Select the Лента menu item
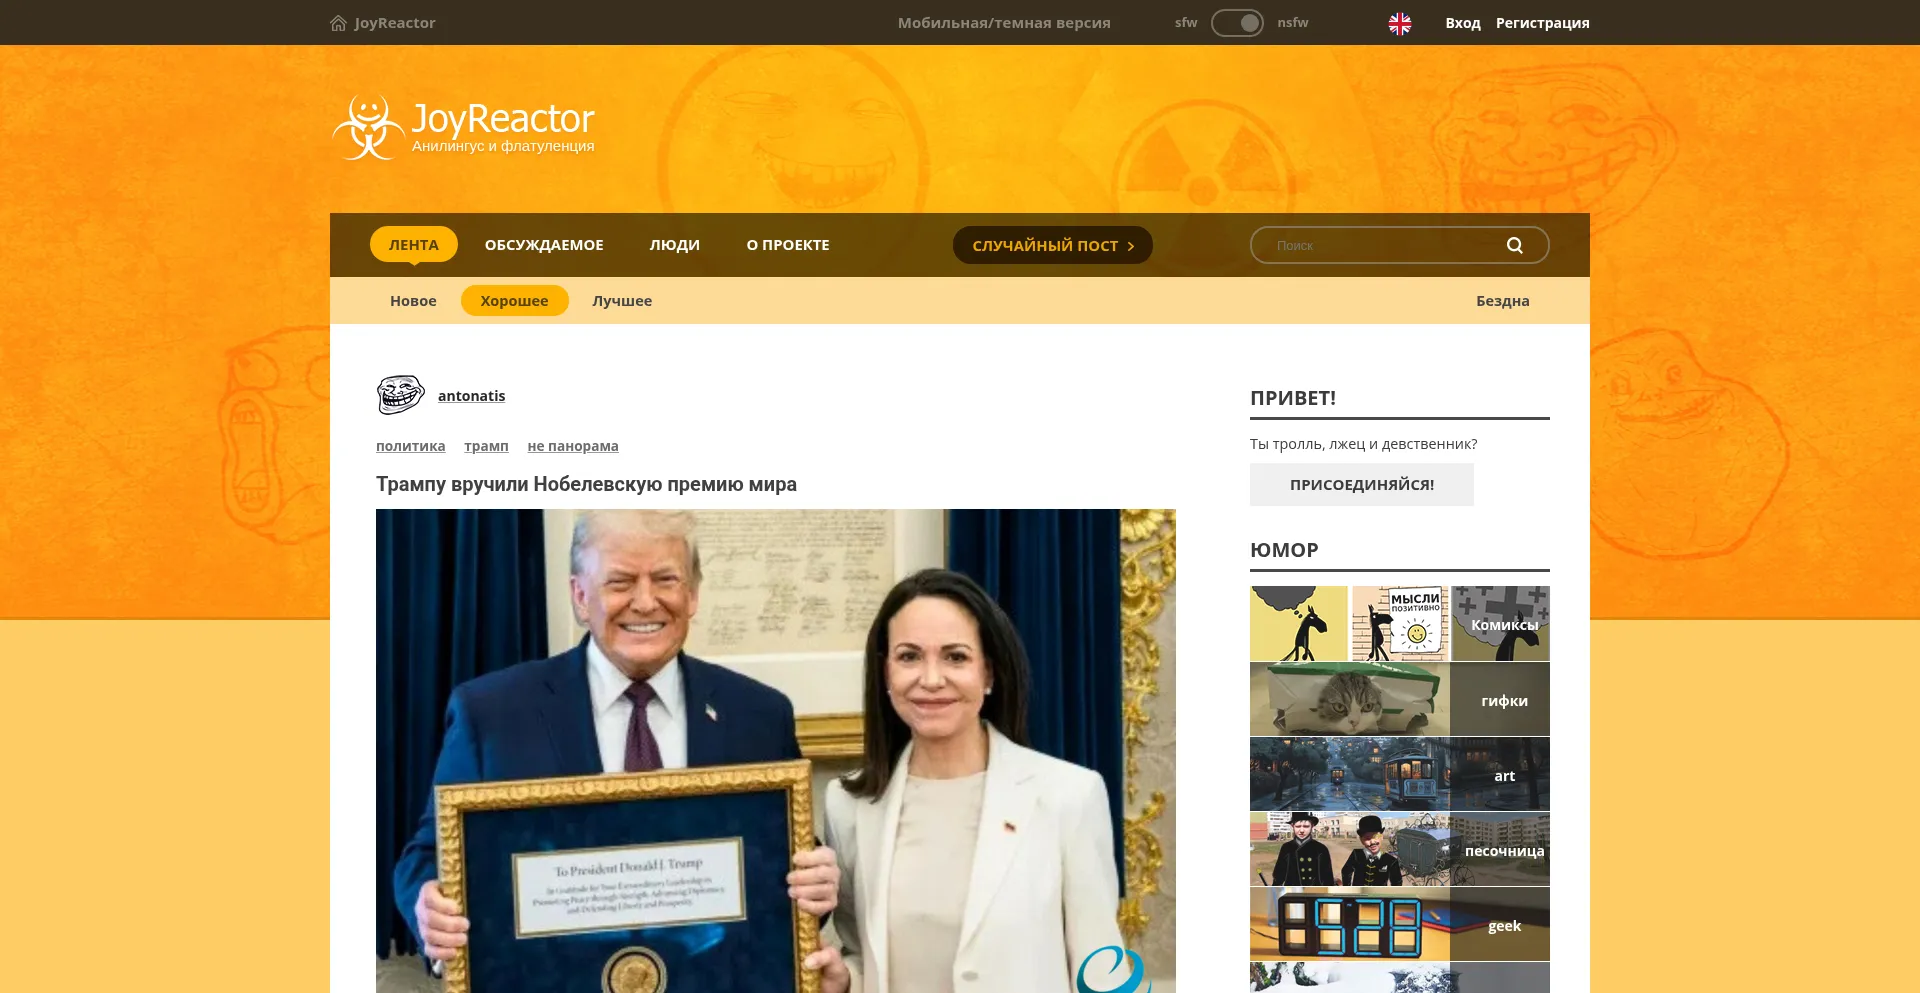Viewport: 1920px width, 993px height. 413,245
